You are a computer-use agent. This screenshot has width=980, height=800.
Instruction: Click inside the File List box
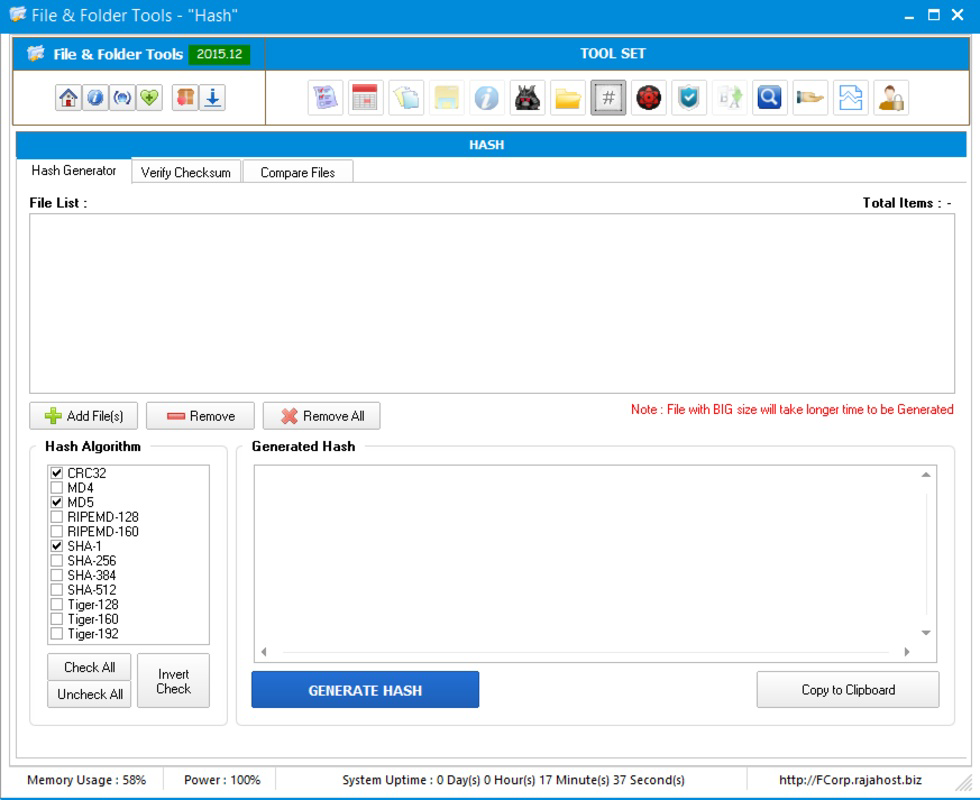(x=492, y=304)
